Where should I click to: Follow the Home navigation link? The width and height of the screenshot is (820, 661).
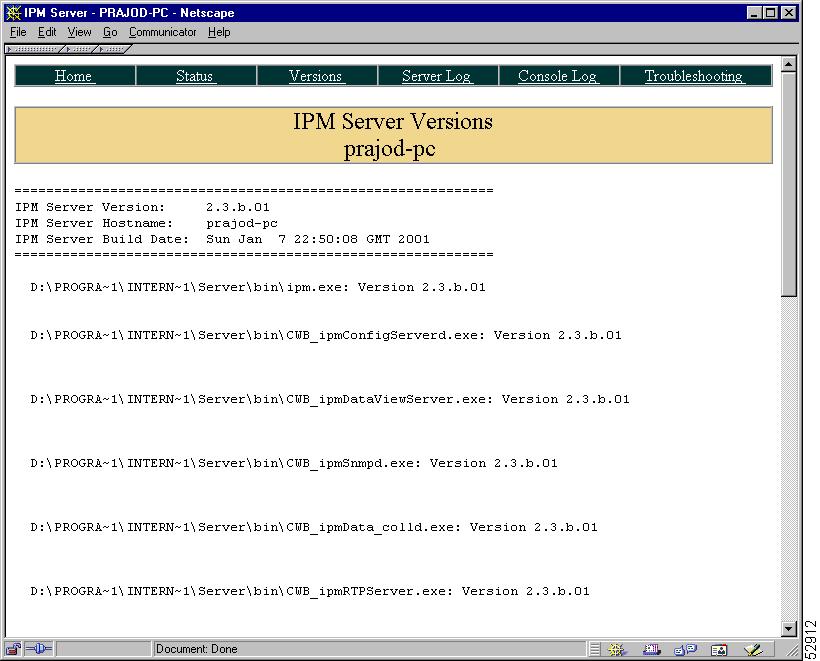pos(73,74)
